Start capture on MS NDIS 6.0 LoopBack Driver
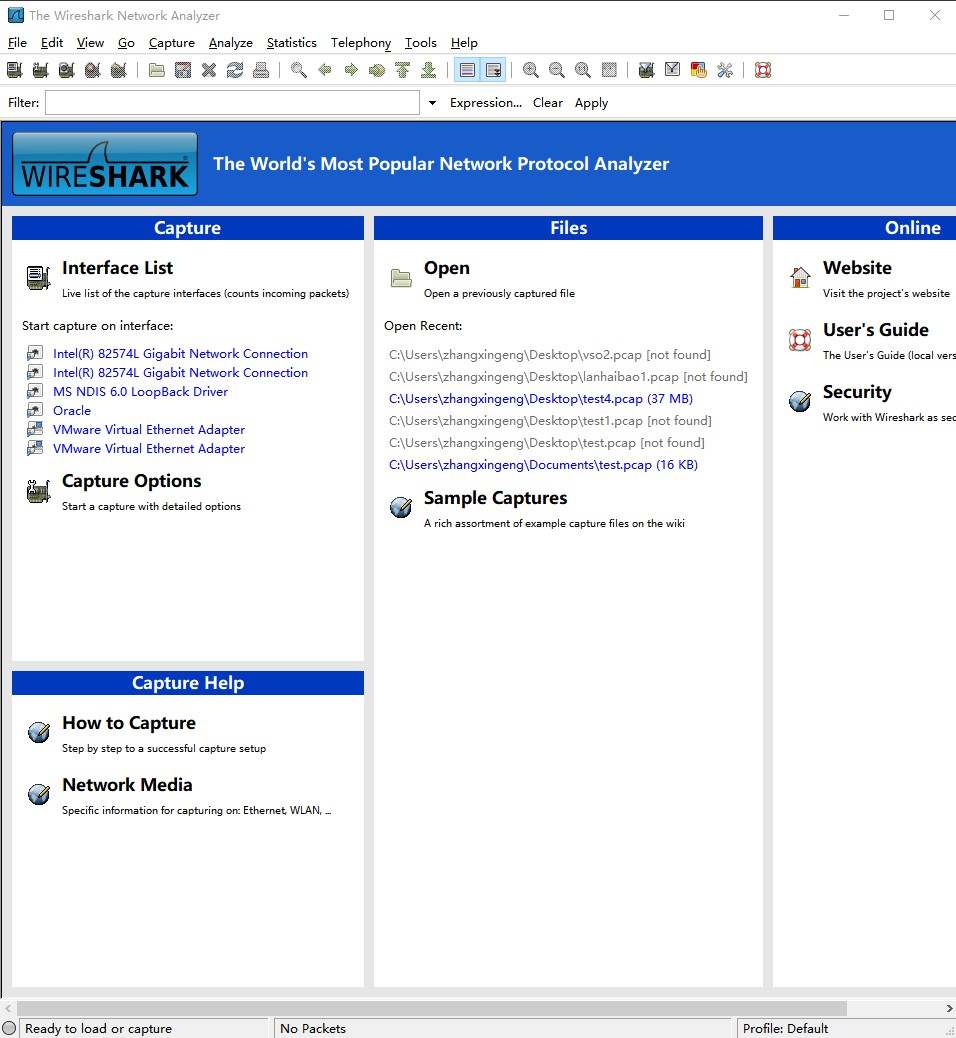 pyautogui.click(x=140, y=392)
